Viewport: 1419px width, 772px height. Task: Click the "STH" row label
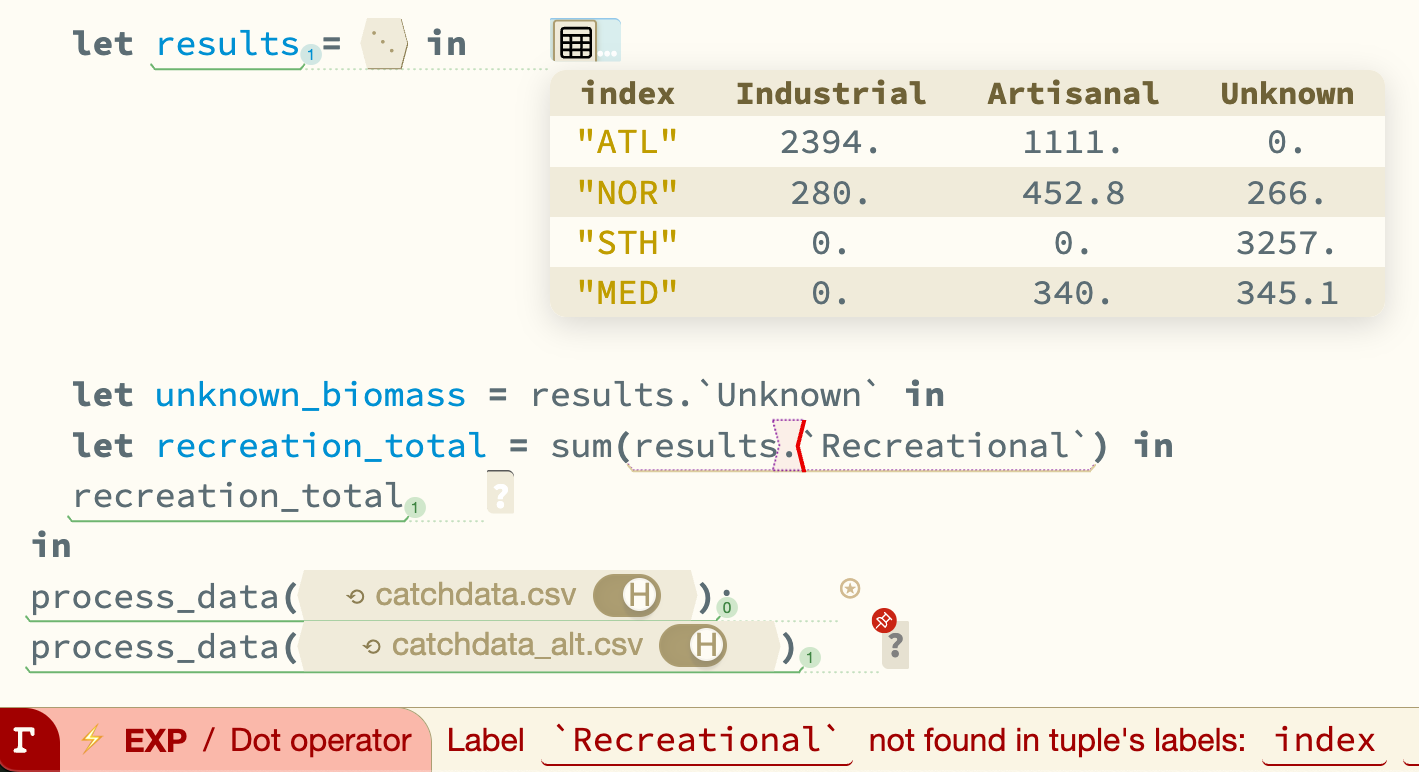(628, 242)
